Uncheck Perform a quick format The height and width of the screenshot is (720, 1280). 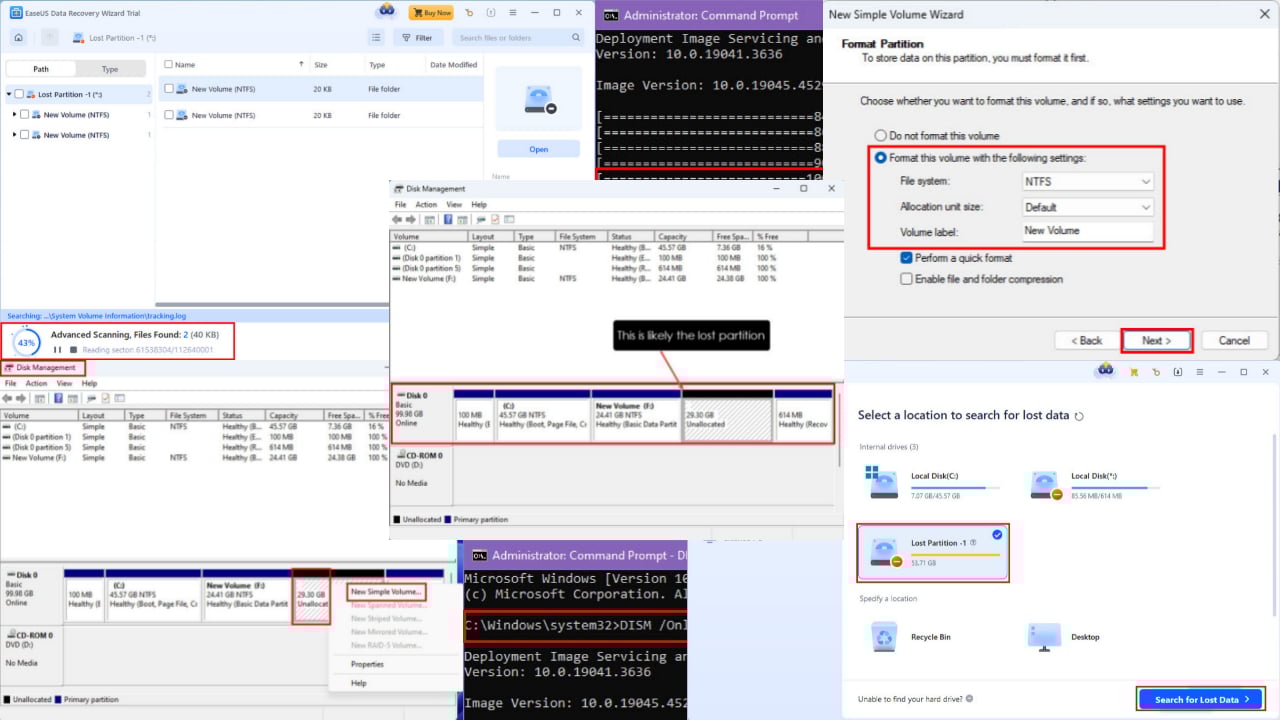906,257
